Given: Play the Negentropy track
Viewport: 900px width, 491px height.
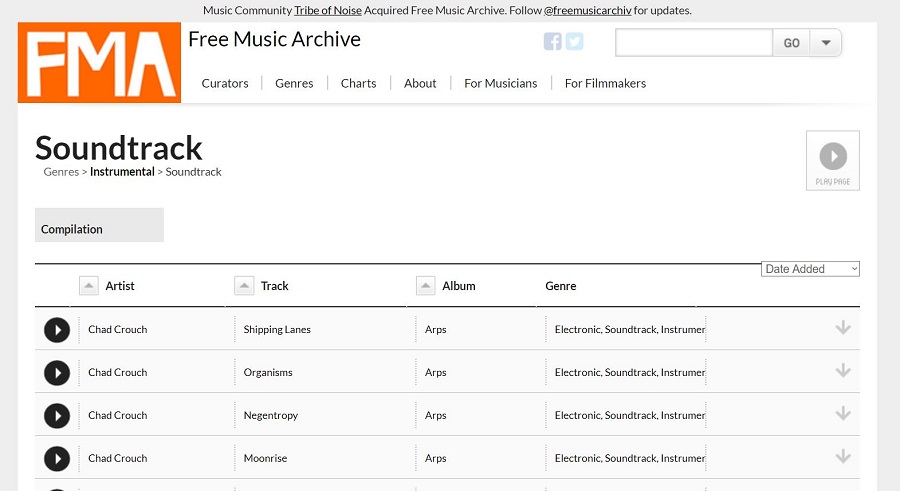Looking at the screenshot, I should [57, 416].
